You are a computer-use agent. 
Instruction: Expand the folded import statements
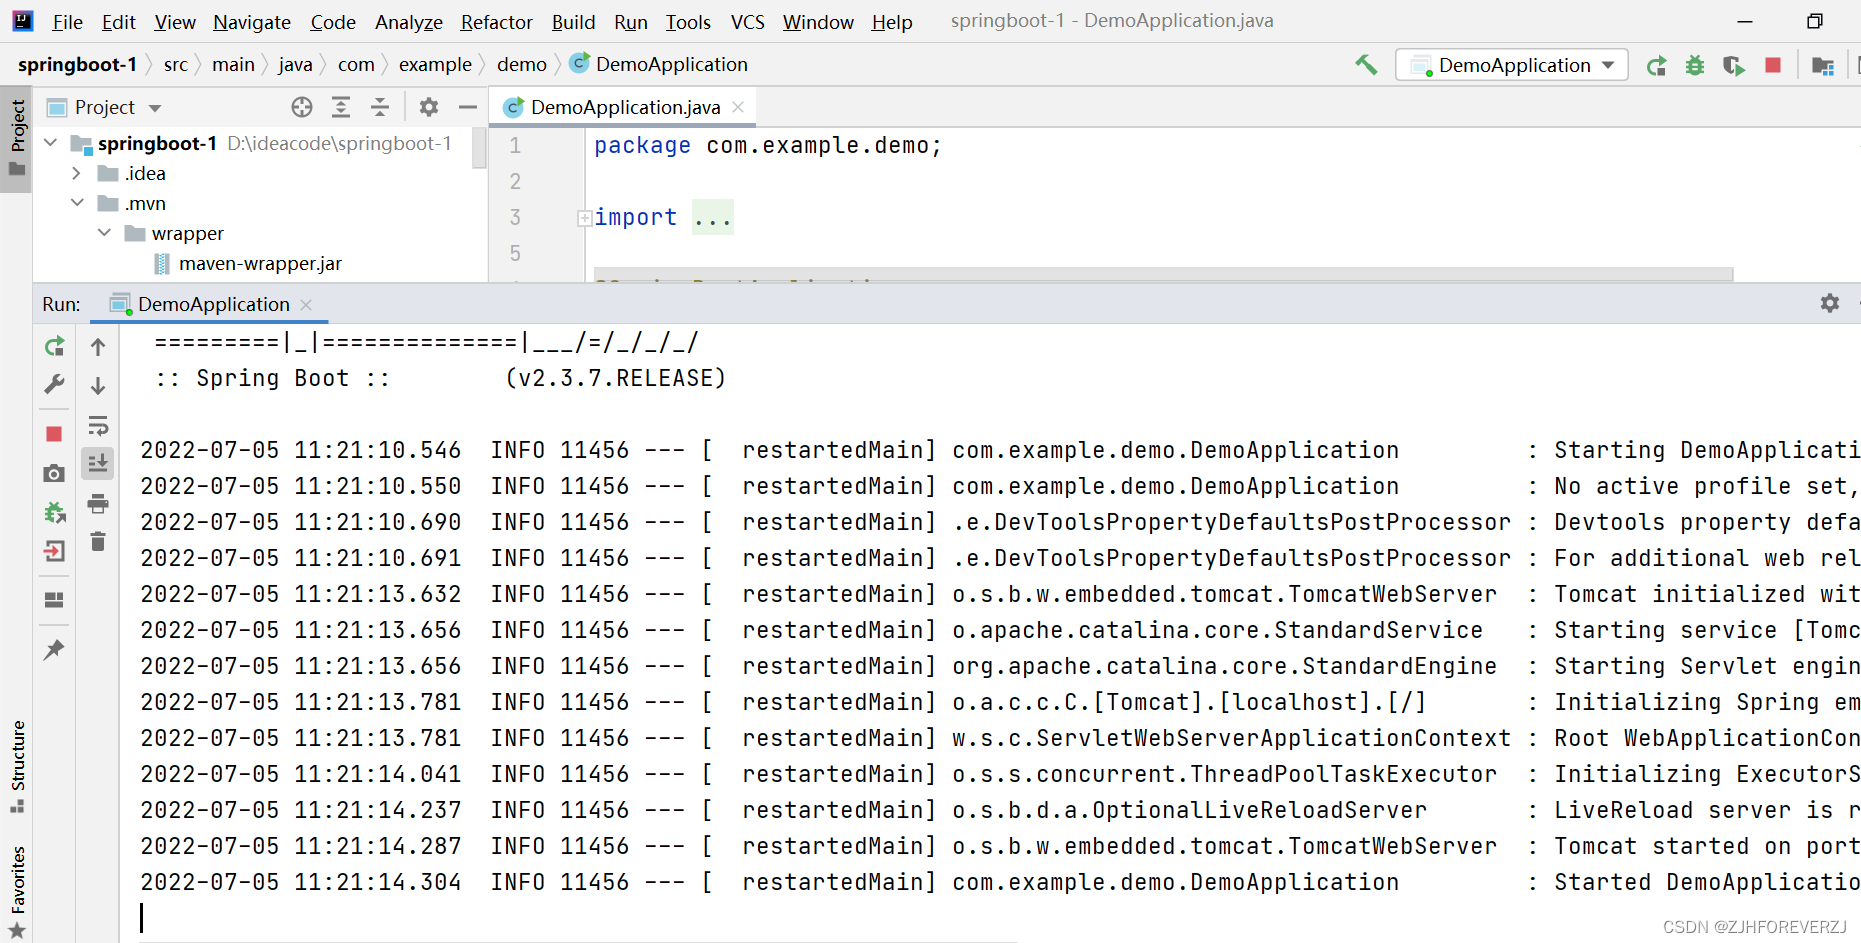tap(584, 218)
